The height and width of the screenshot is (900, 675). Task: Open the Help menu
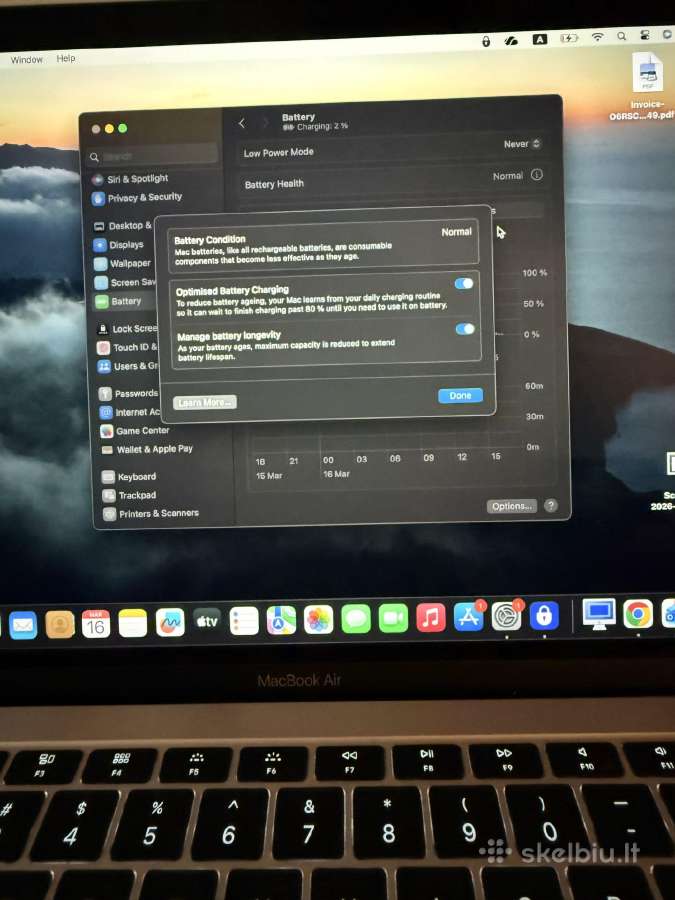[x=65, y=58]
